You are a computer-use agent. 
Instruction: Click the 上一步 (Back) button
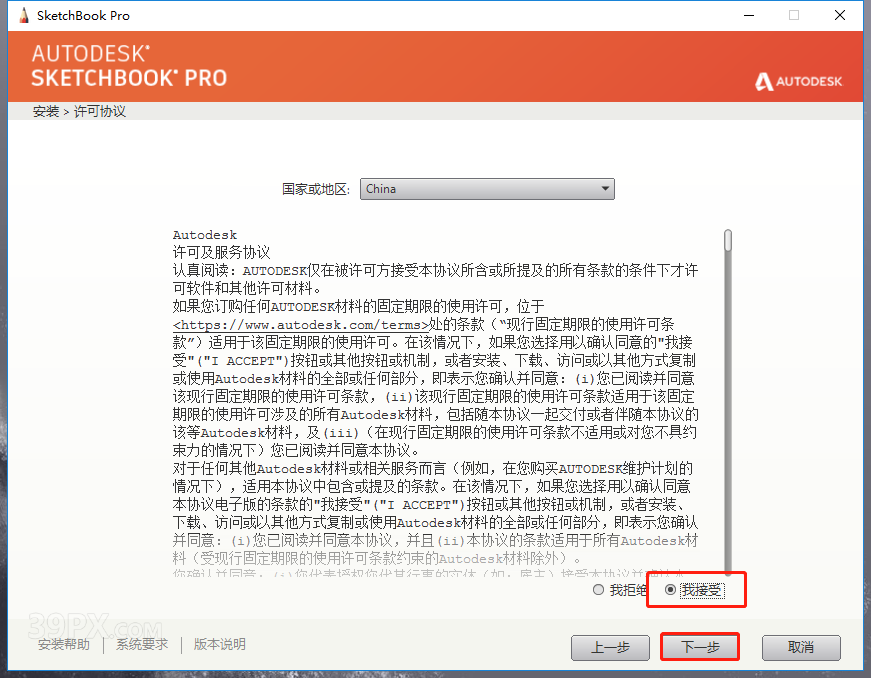[610, 647]
